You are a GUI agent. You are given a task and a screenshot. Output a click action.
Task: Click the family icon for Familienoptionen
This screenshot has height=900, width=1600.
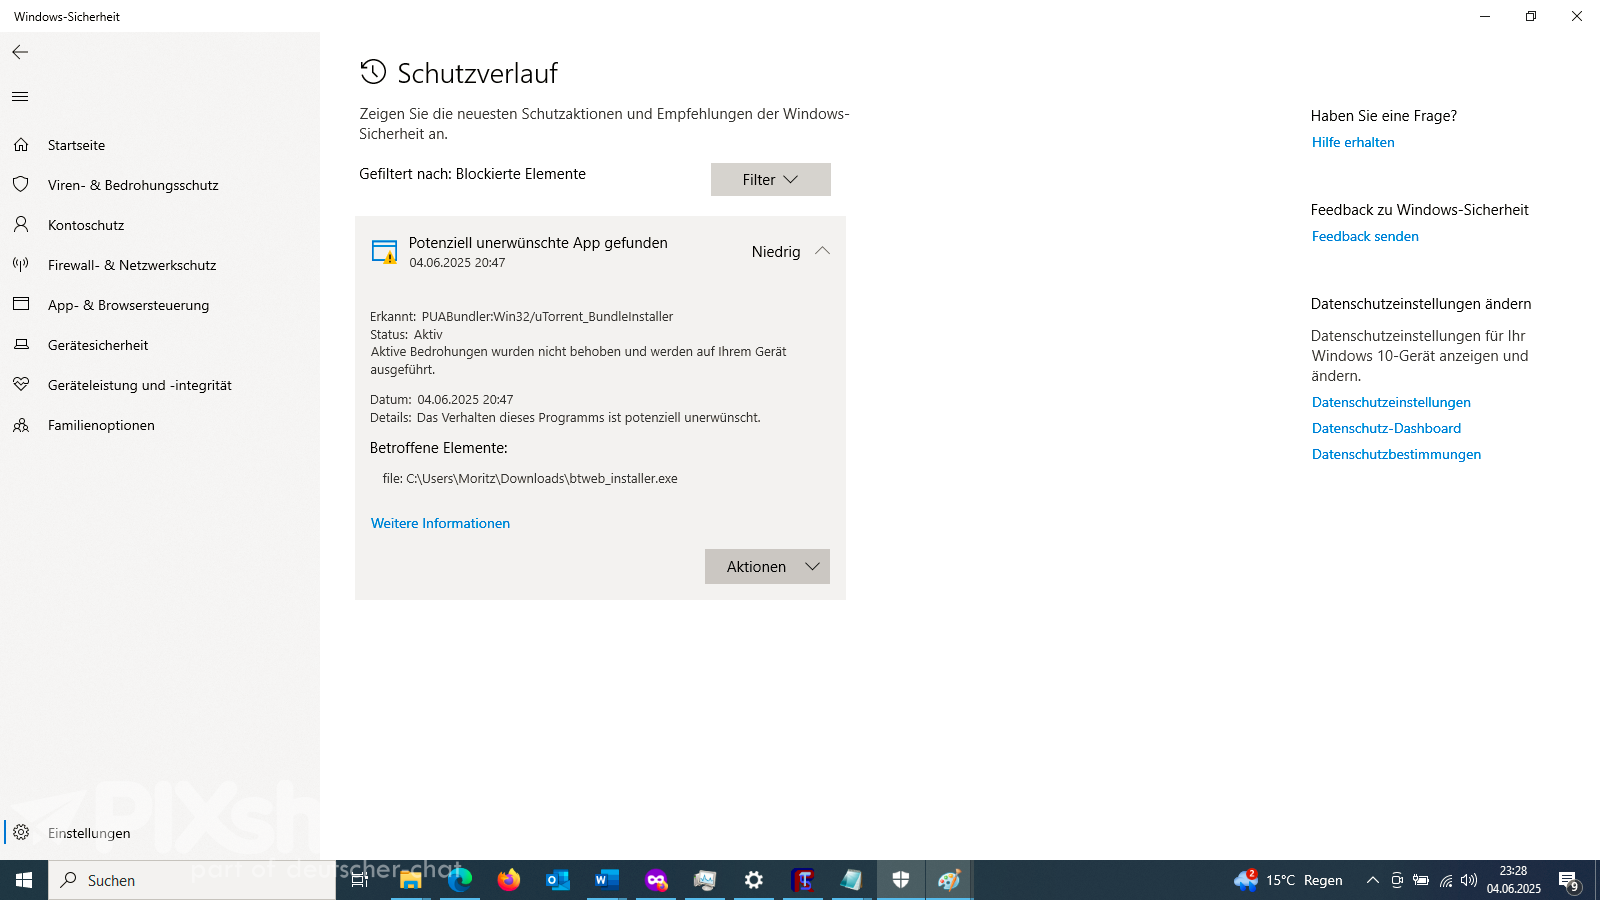click(x=21, y=425)
